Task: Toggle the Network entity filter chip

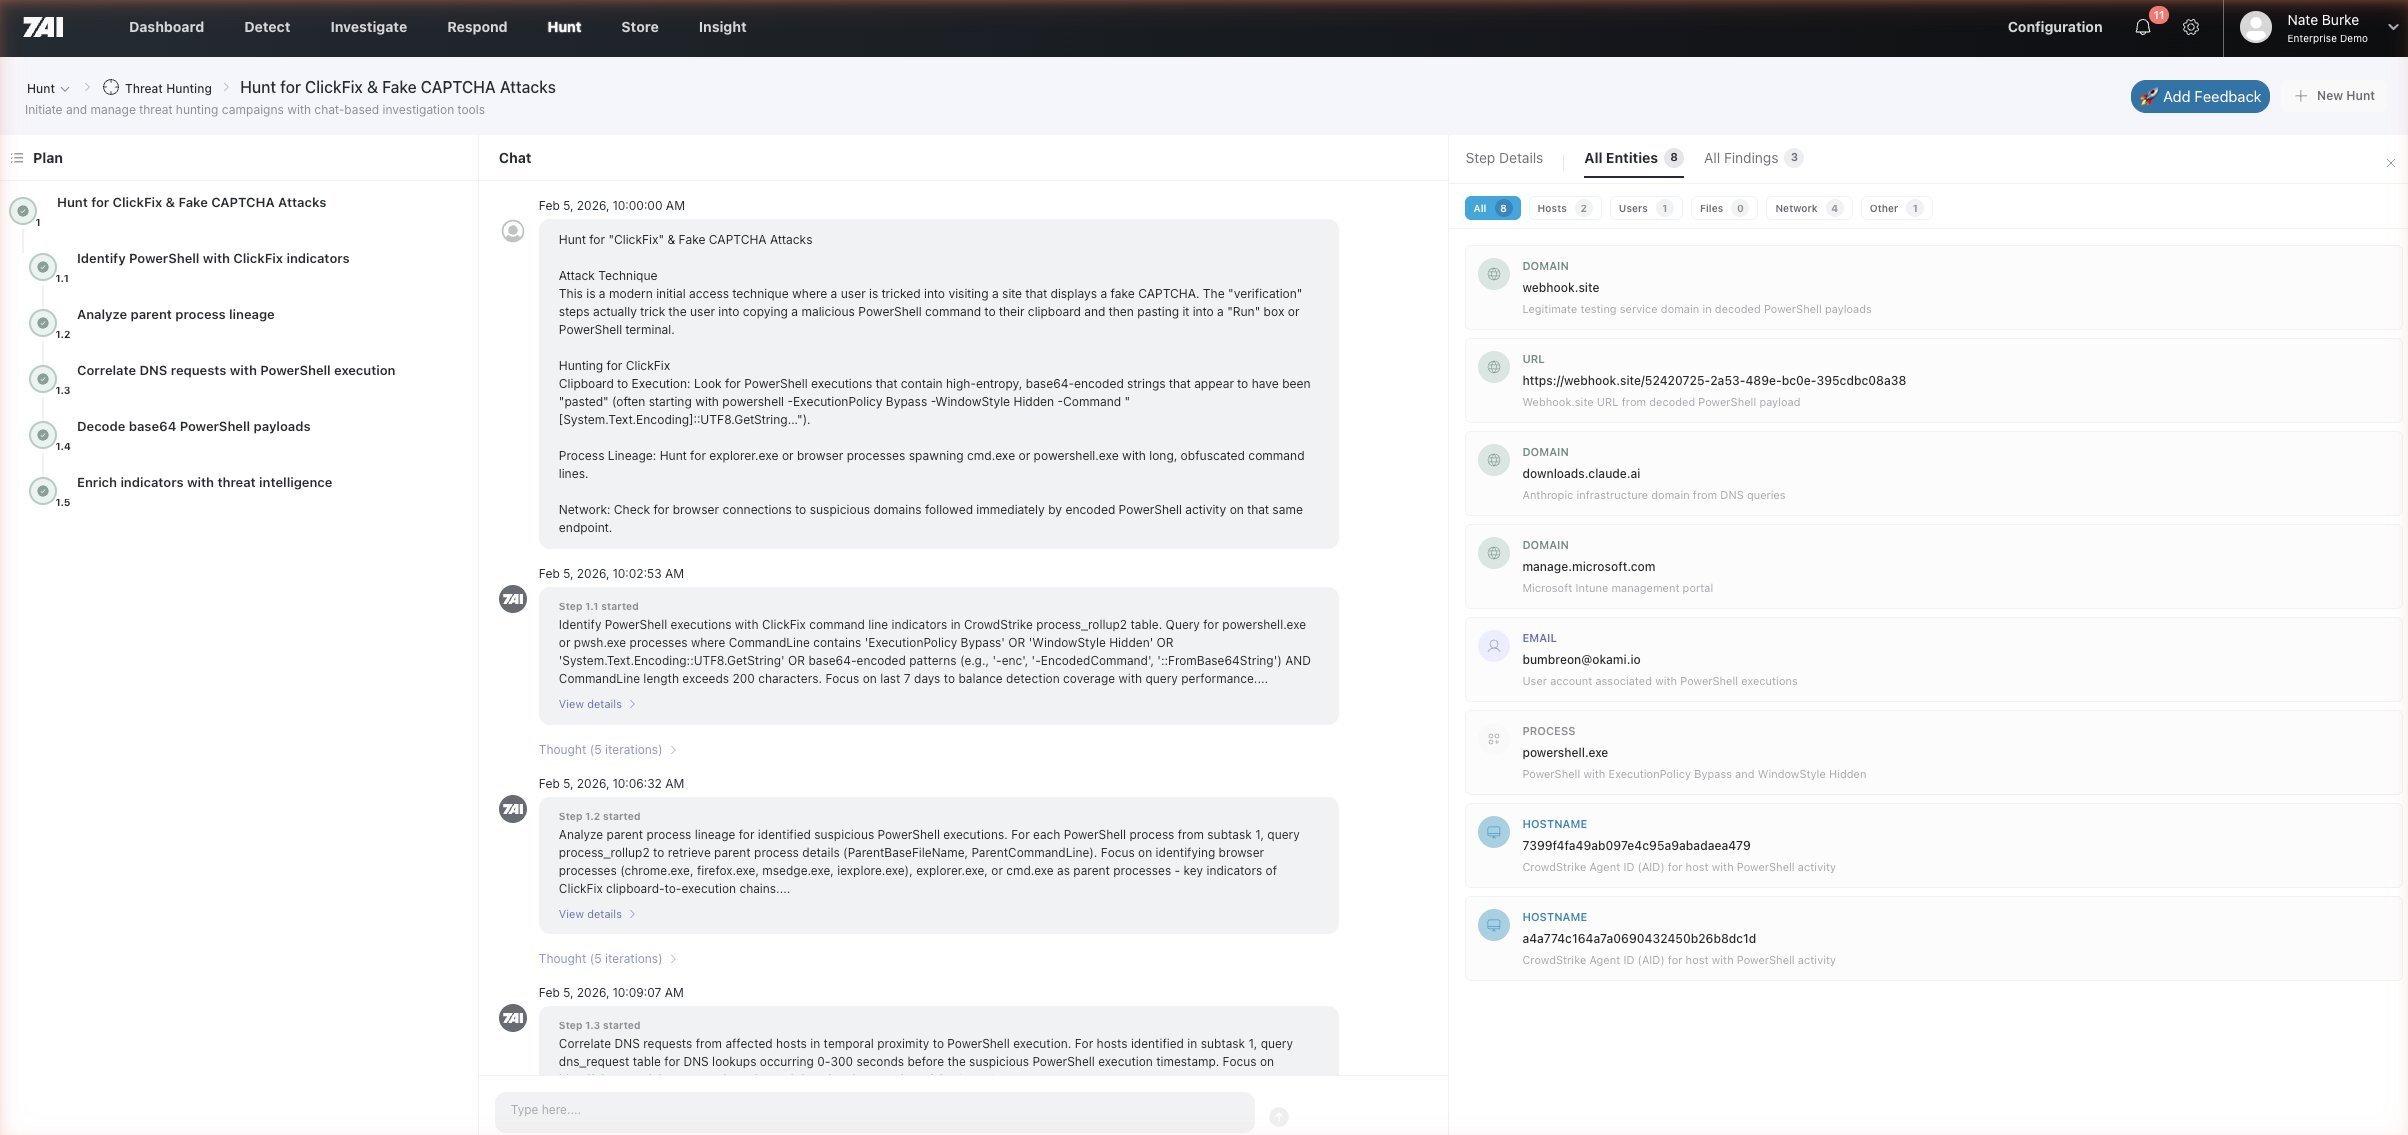Action: [x=1806, y=208]
